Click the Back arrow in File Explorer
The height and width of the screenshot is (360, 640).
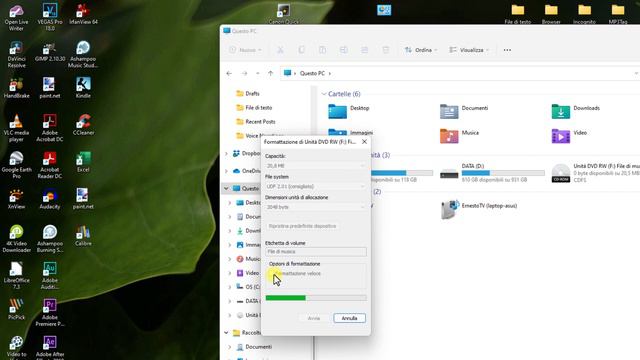pyautogui.click(x=229, y=73)
